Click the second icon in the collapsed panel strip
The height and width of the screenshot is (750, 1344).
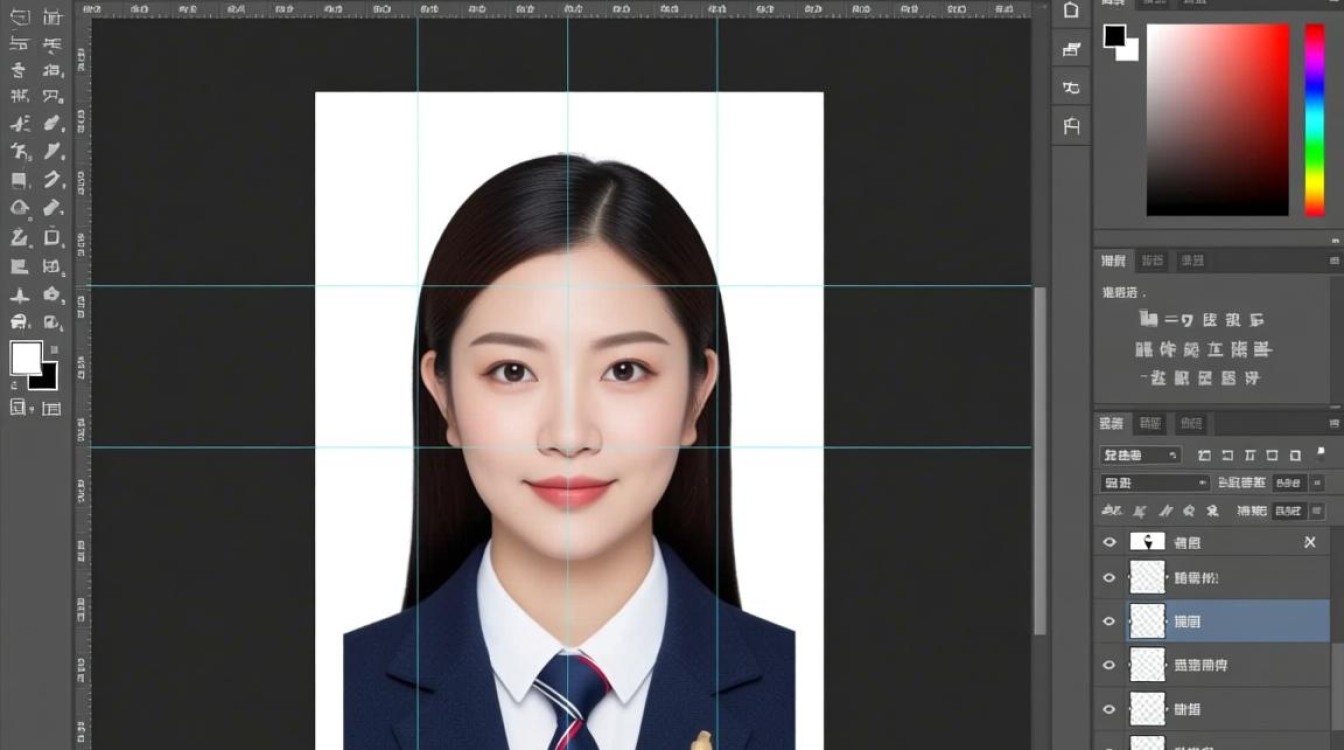coord(1071,49)
